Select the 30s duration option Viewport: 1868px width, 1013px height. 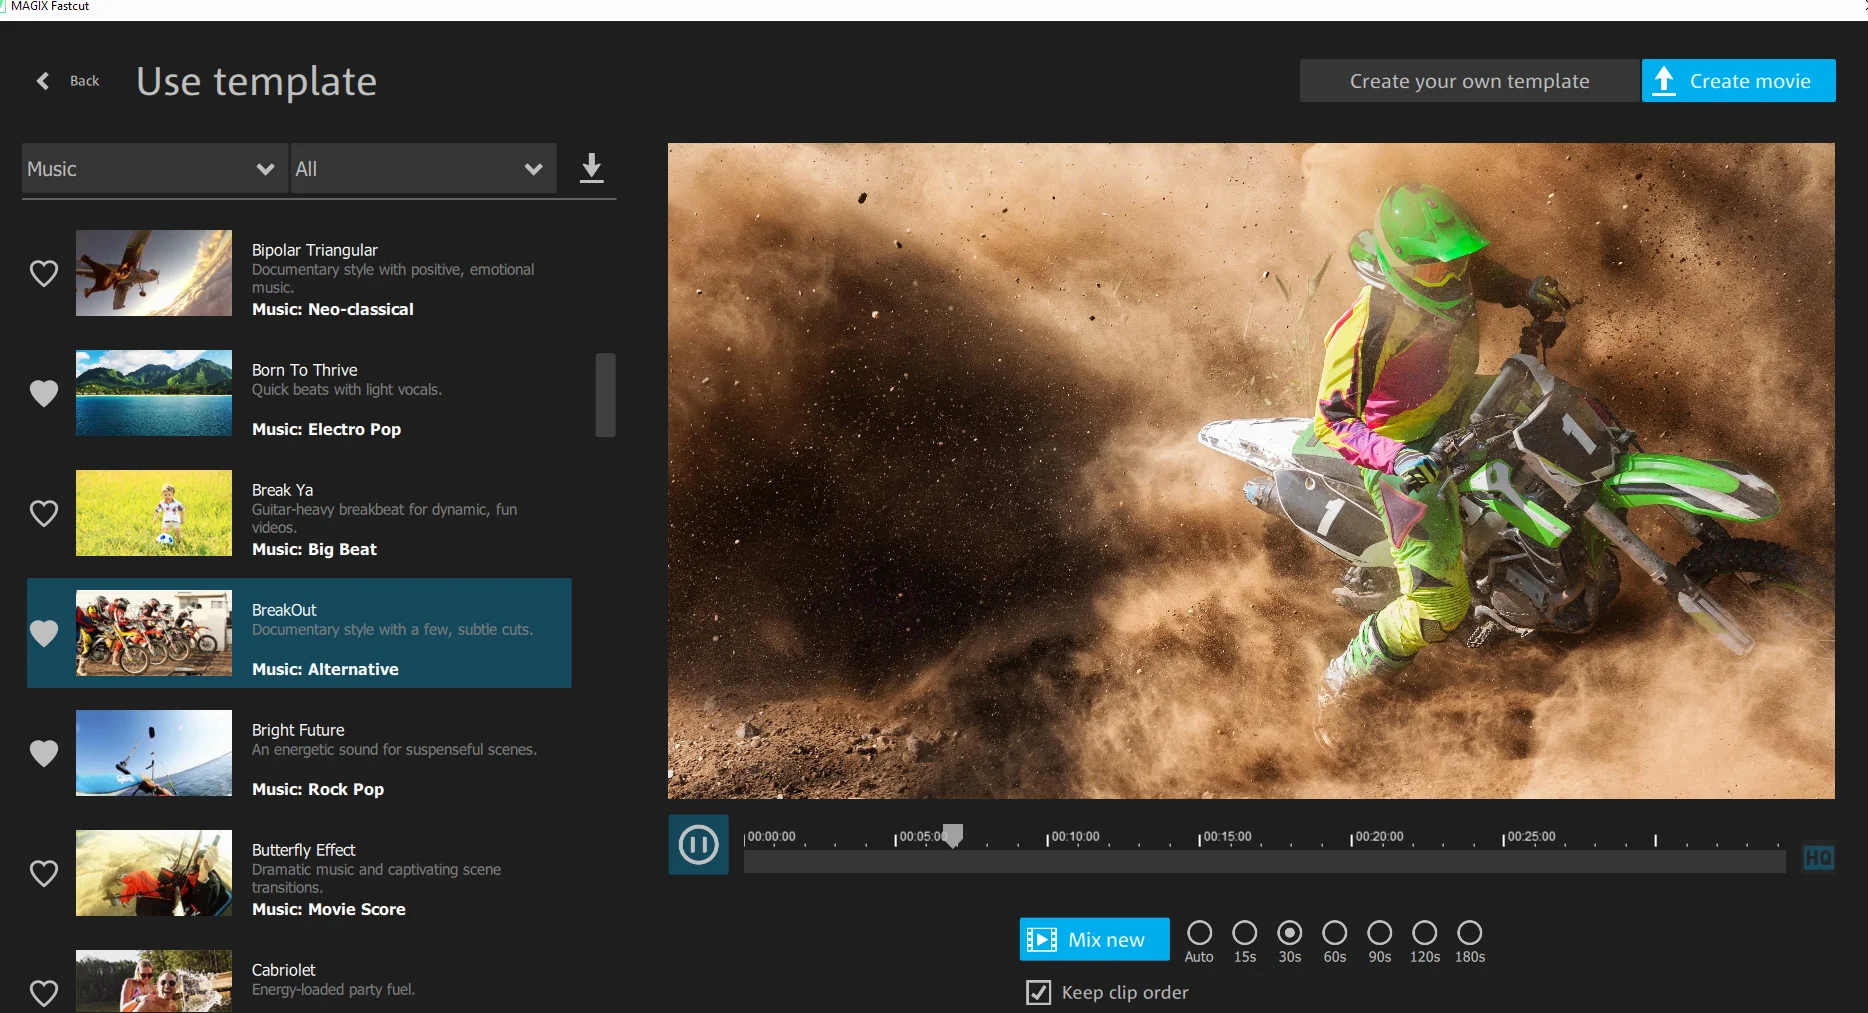[x=1290, y=933]
